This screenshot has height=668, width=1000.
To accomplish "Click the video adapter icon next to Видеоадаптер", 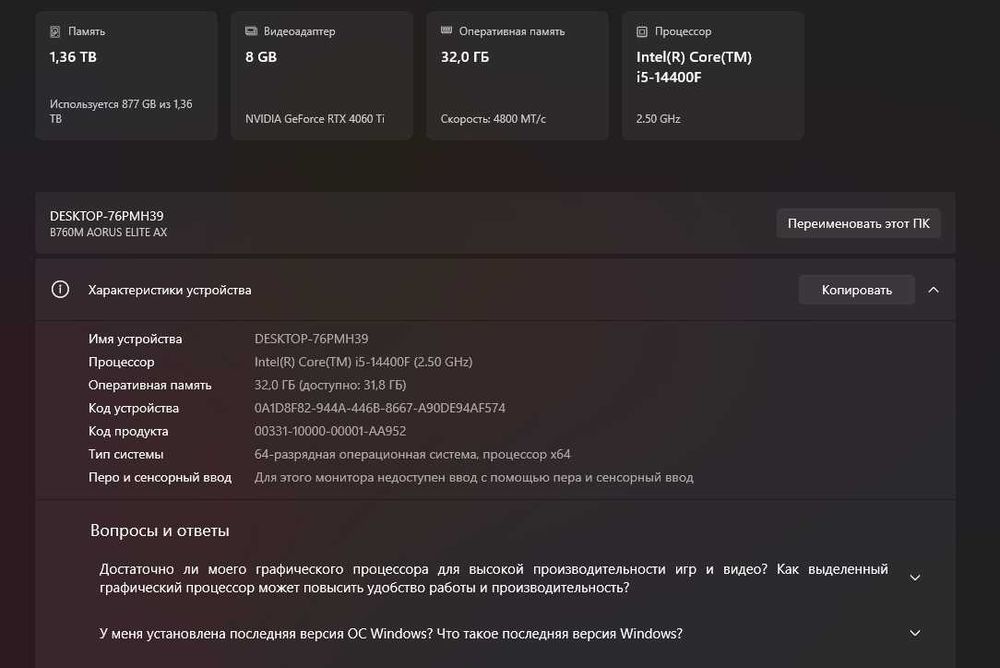I will click(x=251, y=31).
